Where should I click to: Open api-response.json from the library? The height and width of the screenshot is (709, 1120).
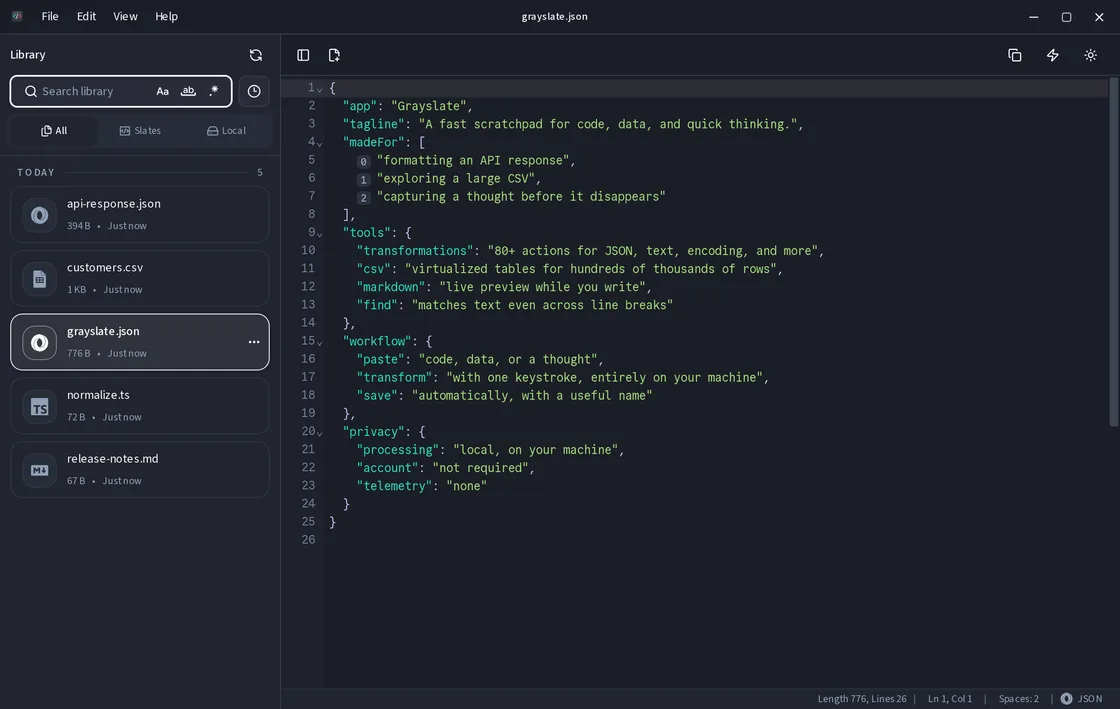coord(140,215)
